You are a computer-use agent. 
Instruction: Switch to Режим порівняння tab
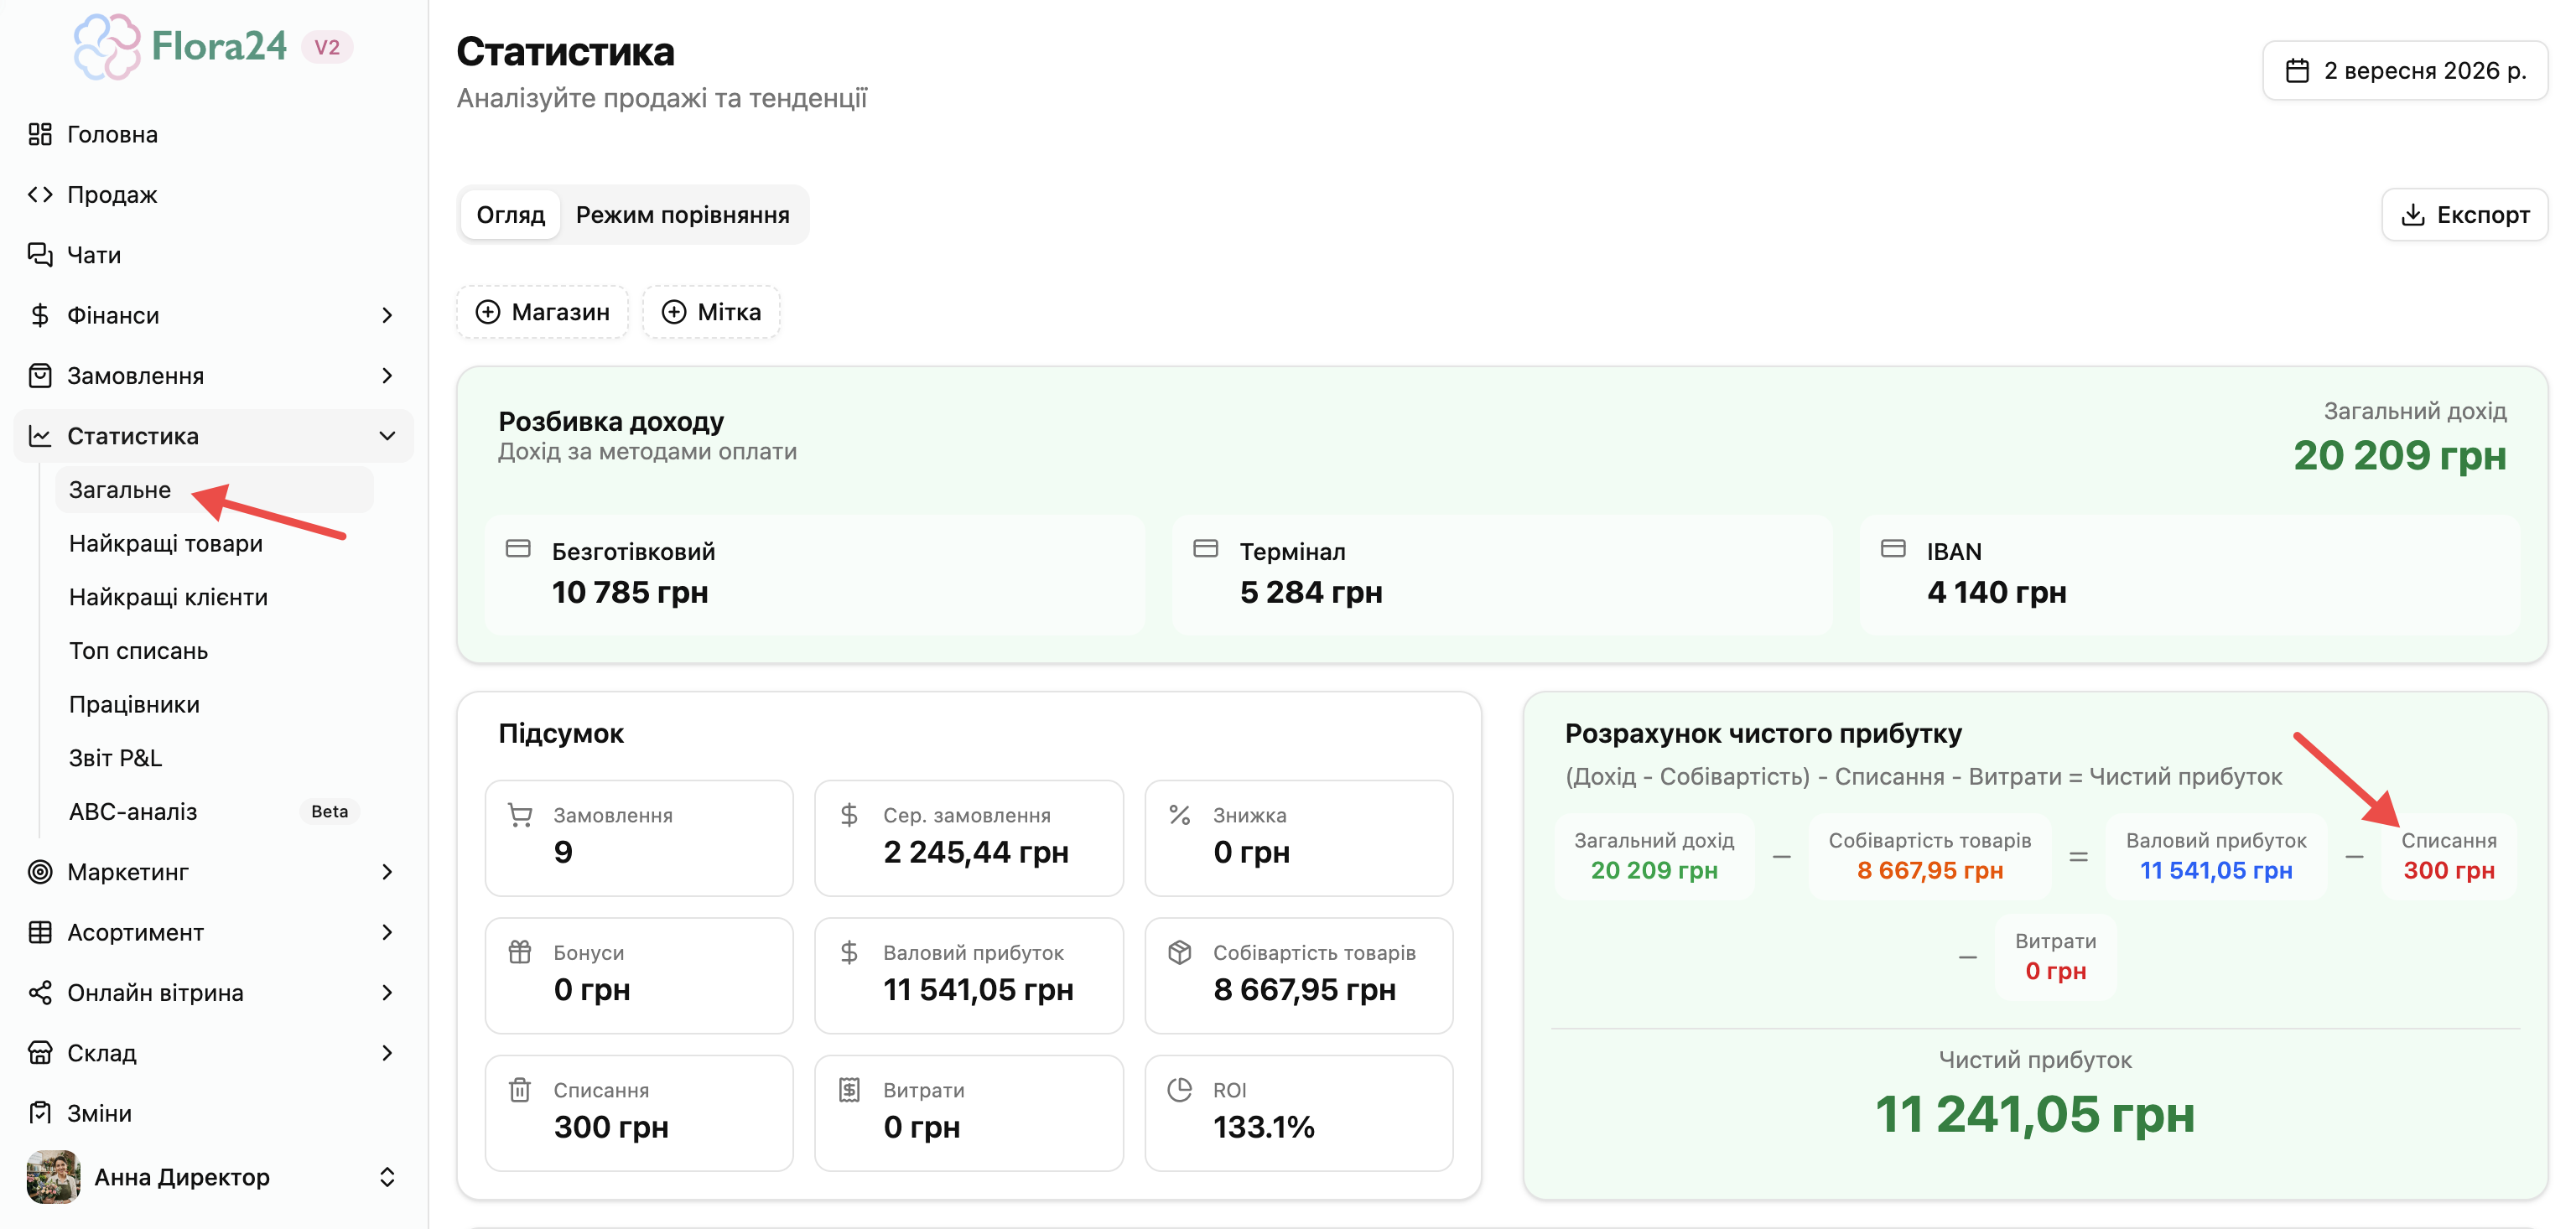(x=682, y=214)
